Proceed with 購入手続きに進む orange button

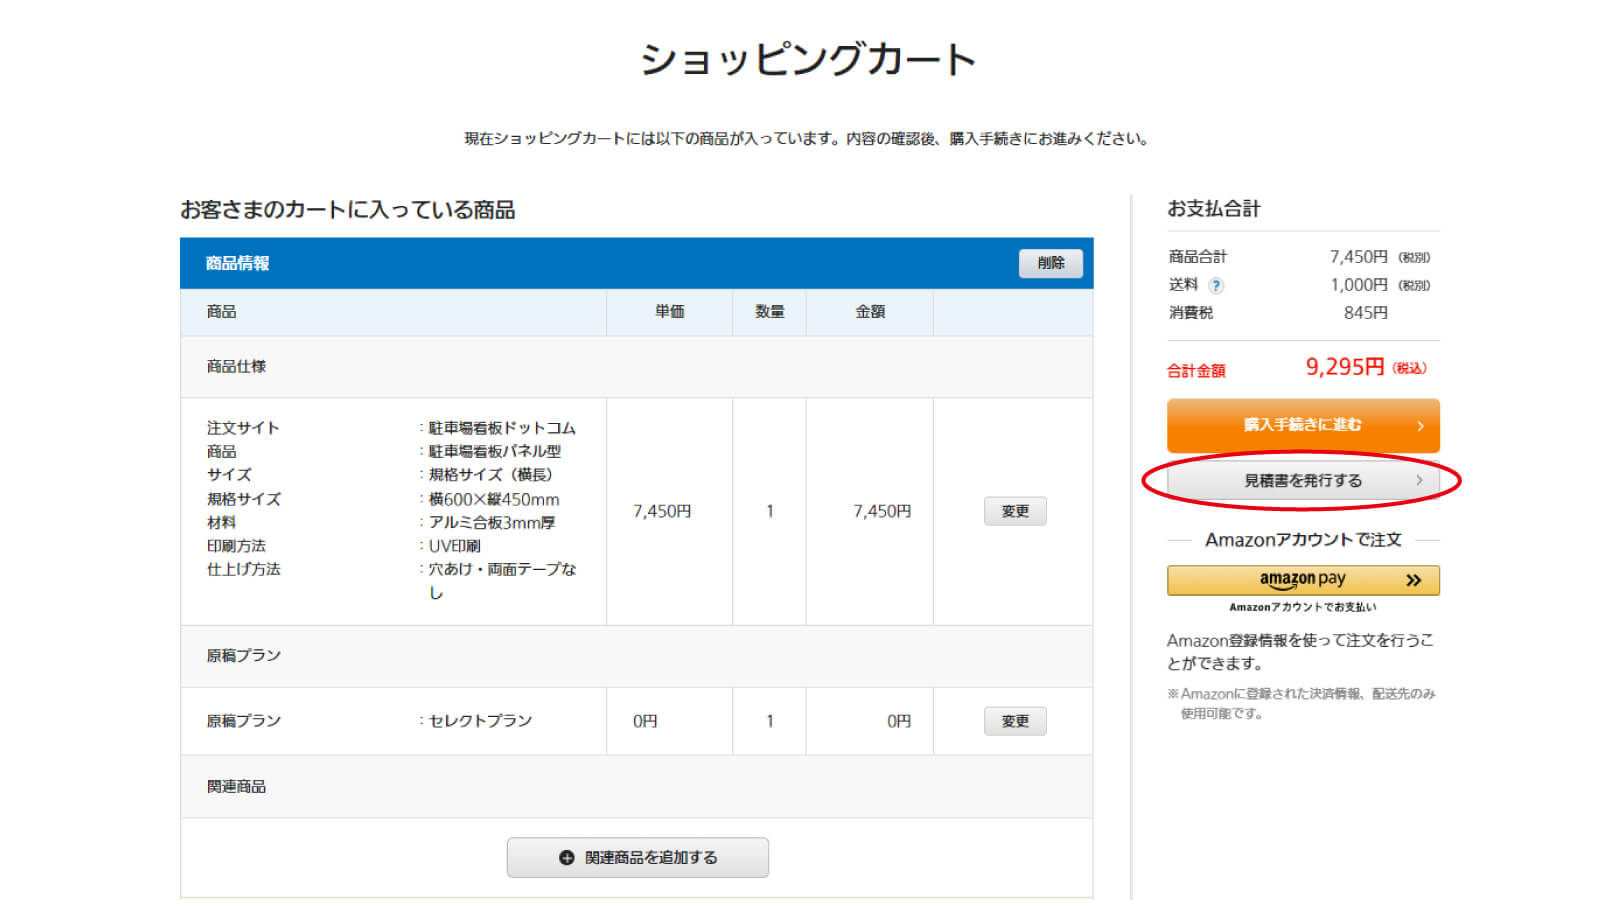pyautogui.click(x=1303, y=425)
